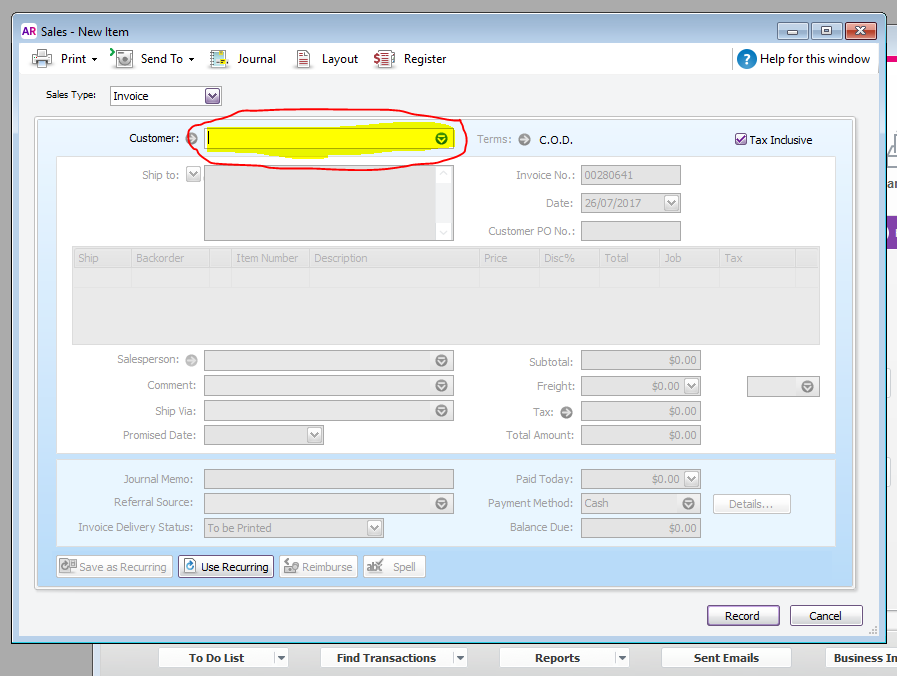The height and width of the screenshot is (676, 897).
Task: Open the Find Transactions tab
Action: coord(386,658)
